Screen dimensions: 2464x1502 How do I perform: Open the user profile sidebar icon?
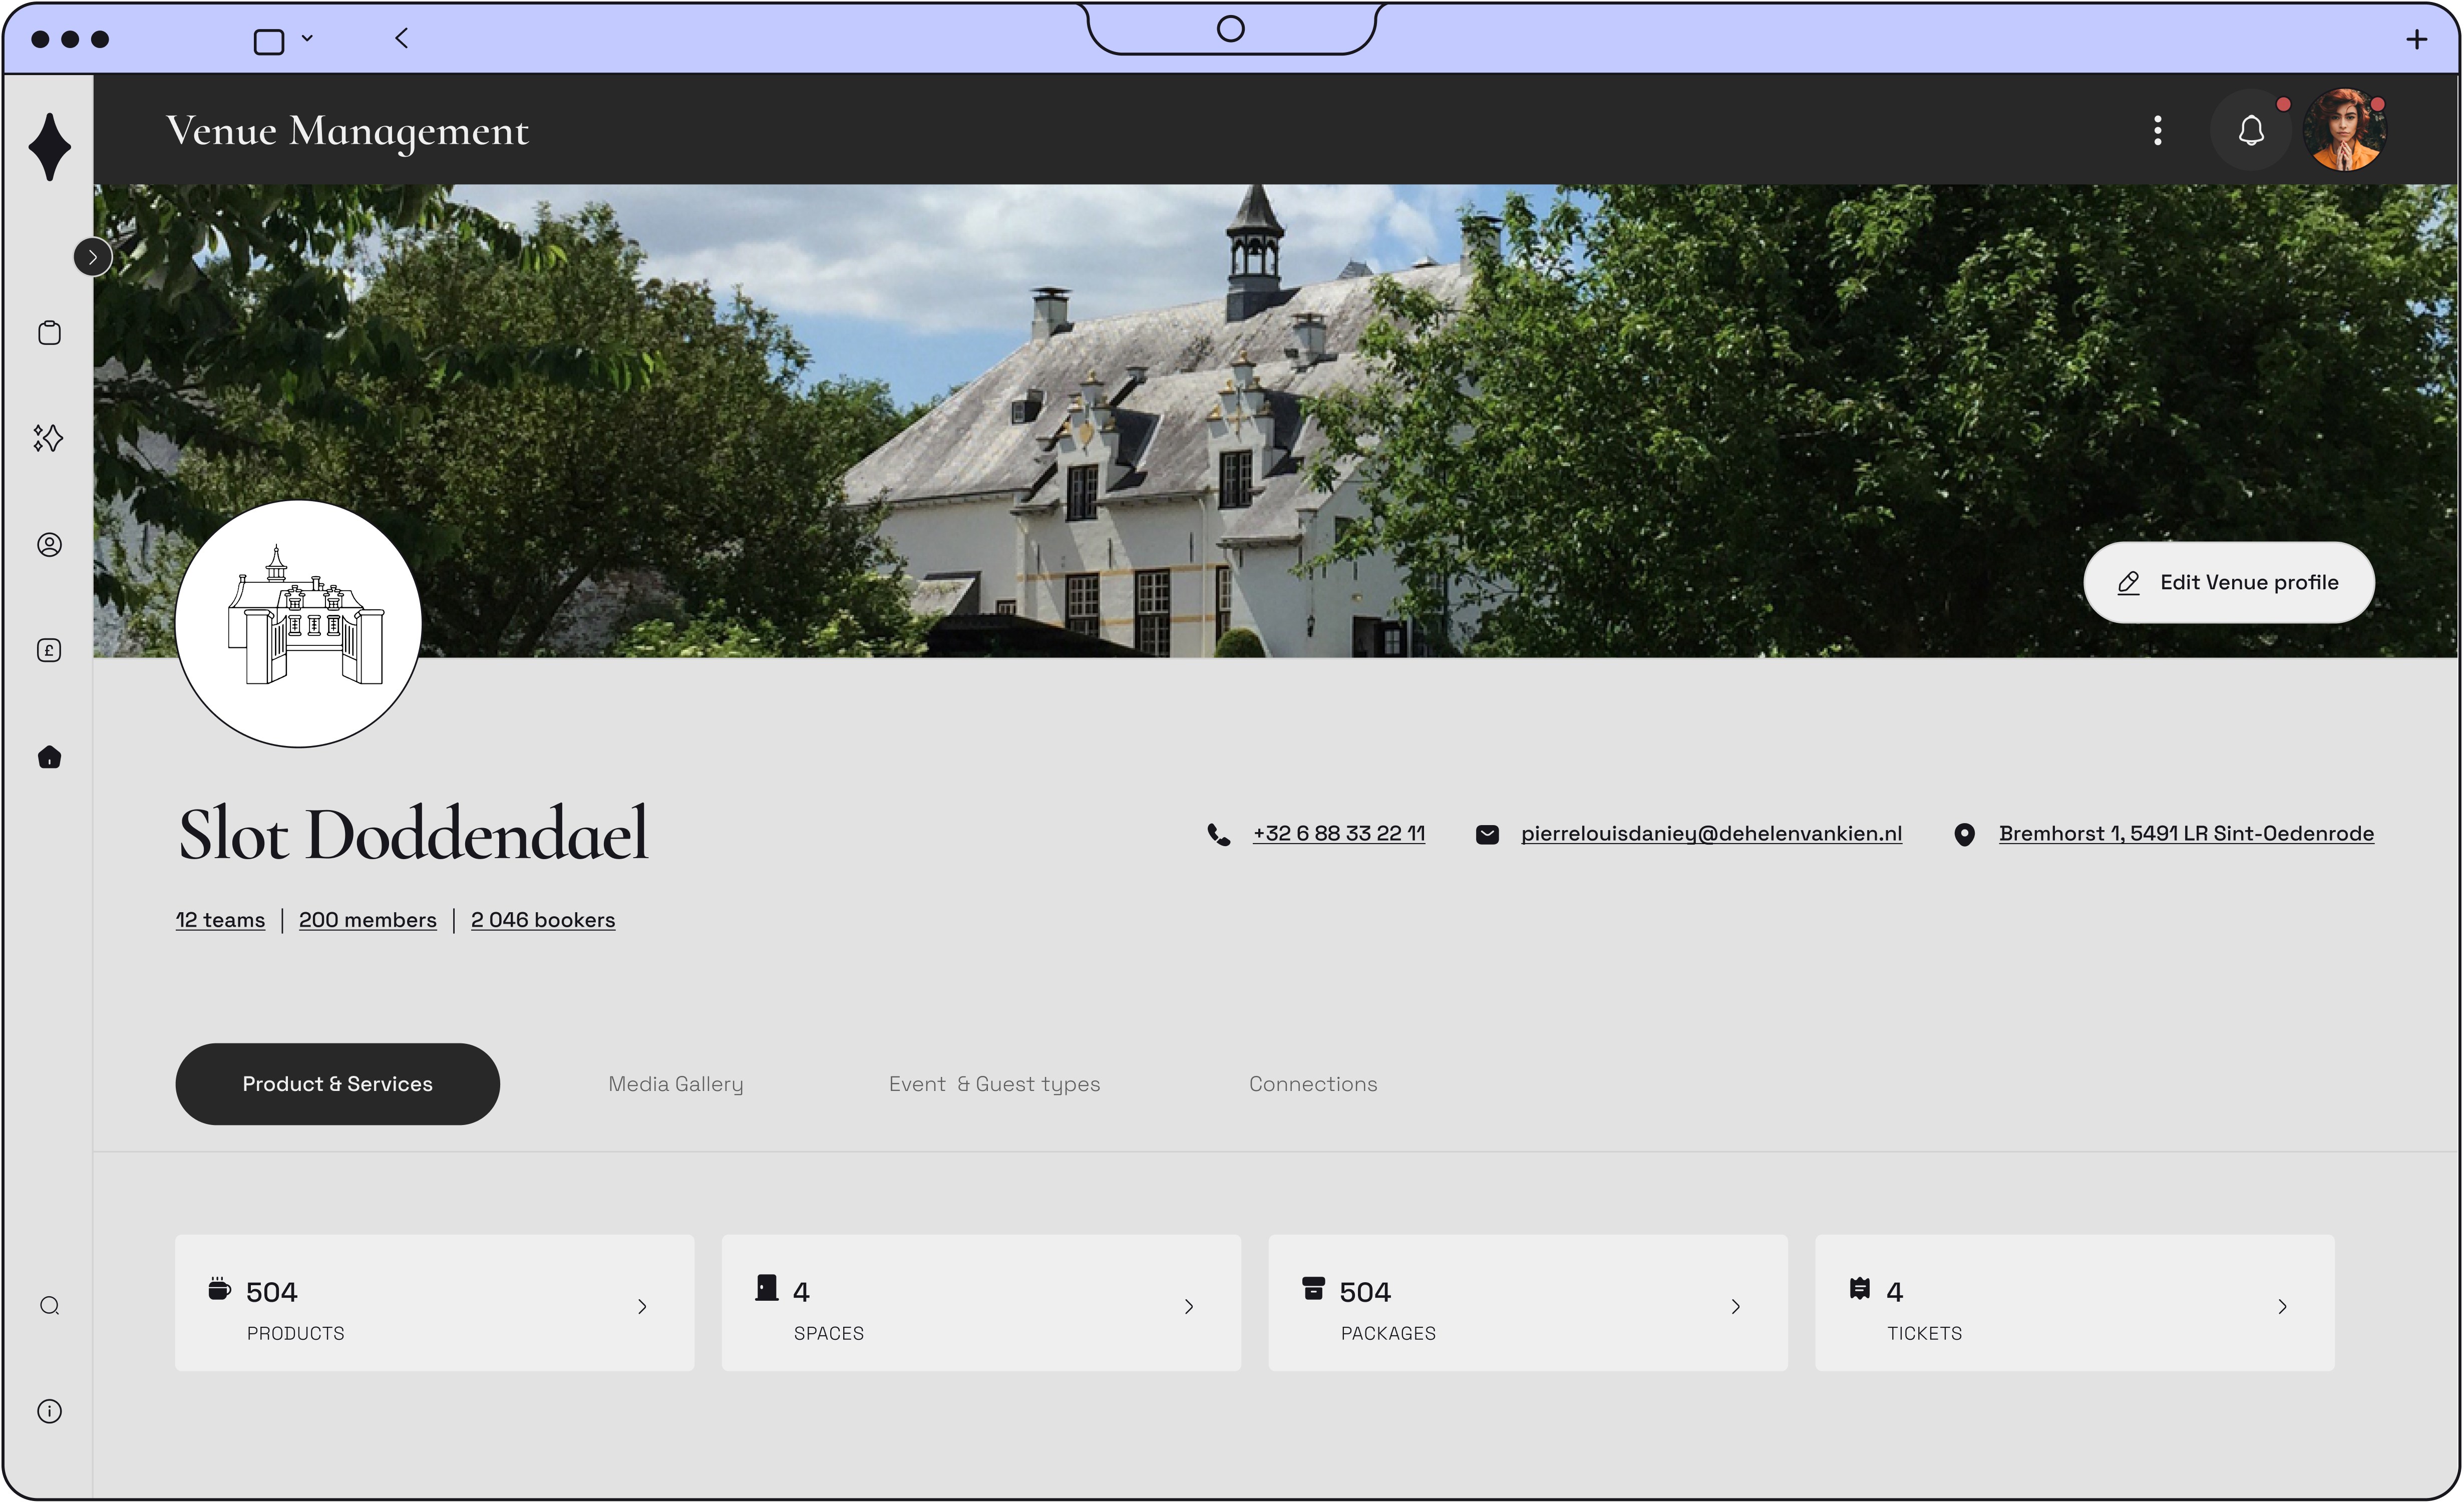click(49, 545)
